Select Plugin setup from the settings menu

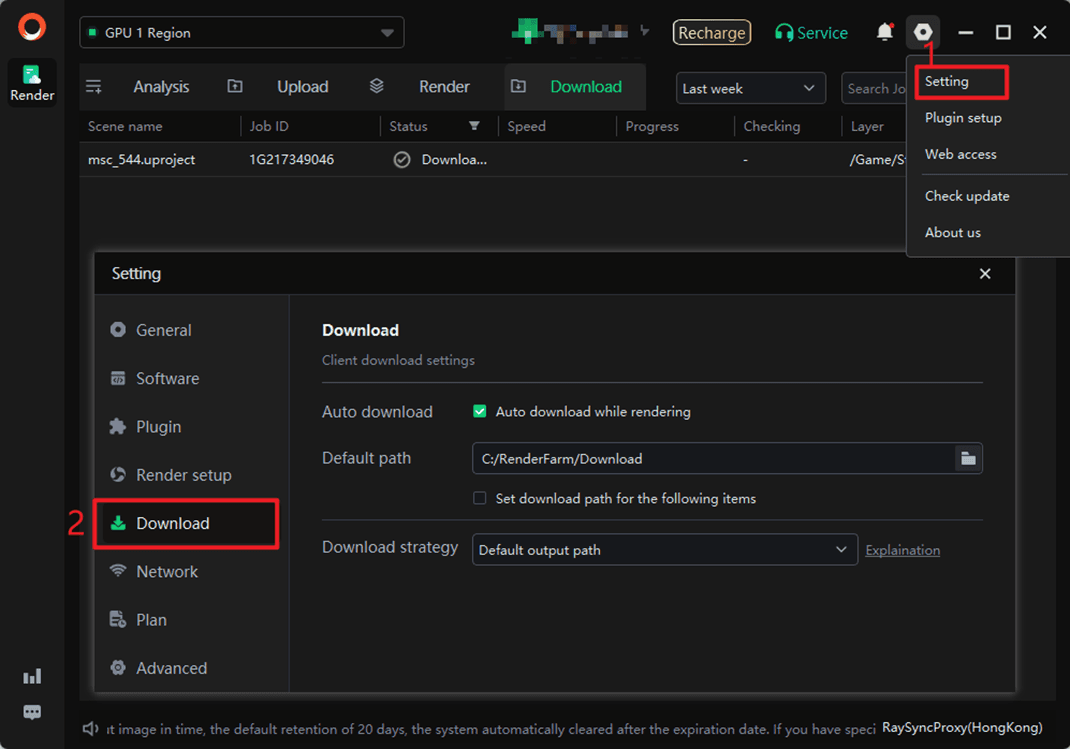[x=962, y=118]
